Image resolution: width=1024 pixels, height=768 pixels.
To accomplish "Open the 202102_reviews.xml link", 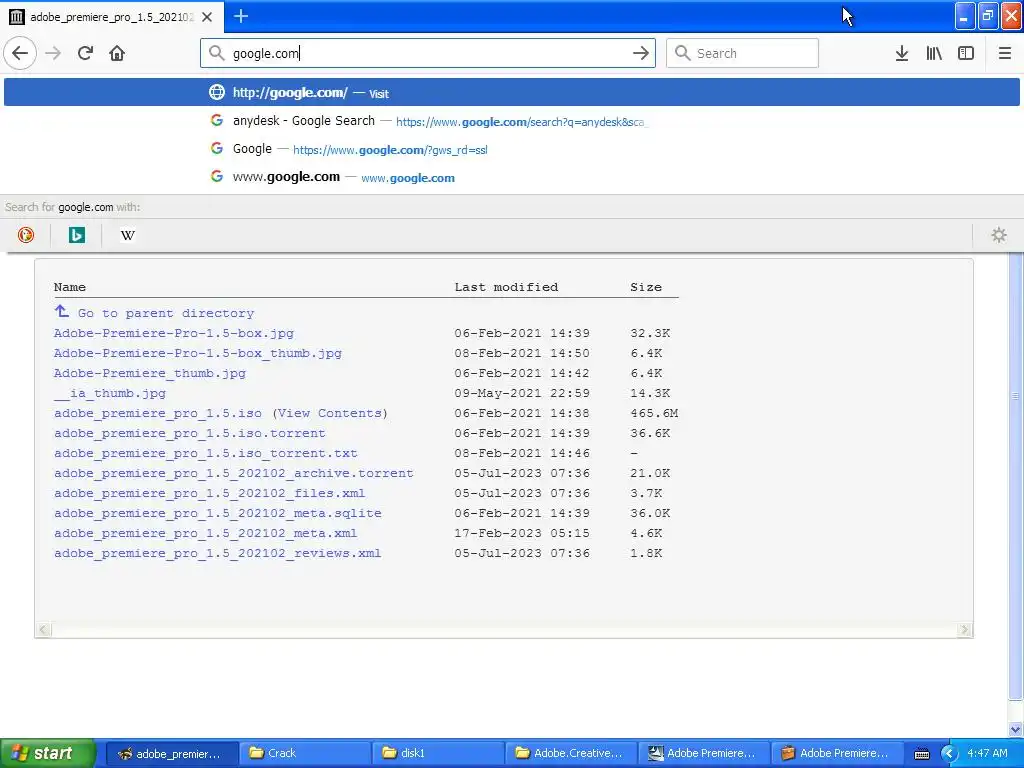I will click(x=217, y=553).
